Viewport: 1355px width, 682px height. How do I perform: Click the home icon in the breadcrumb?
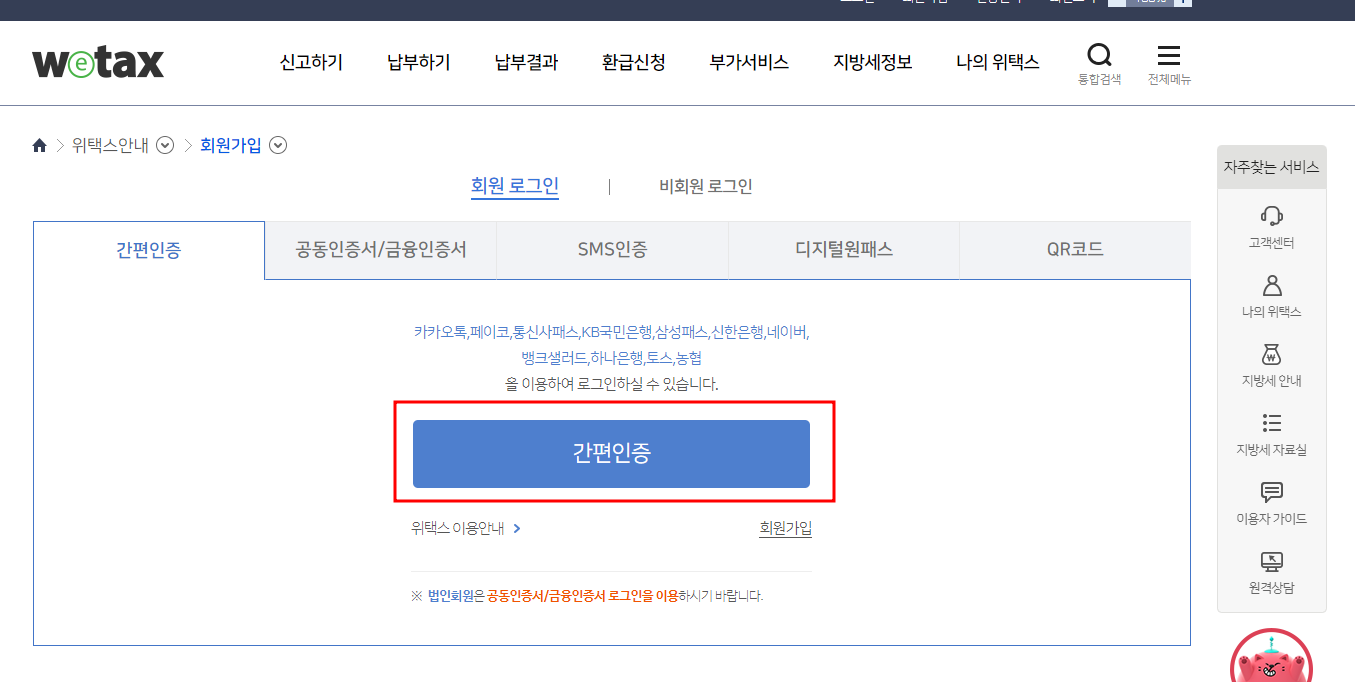pyautogui.click(x=39, y=144)
